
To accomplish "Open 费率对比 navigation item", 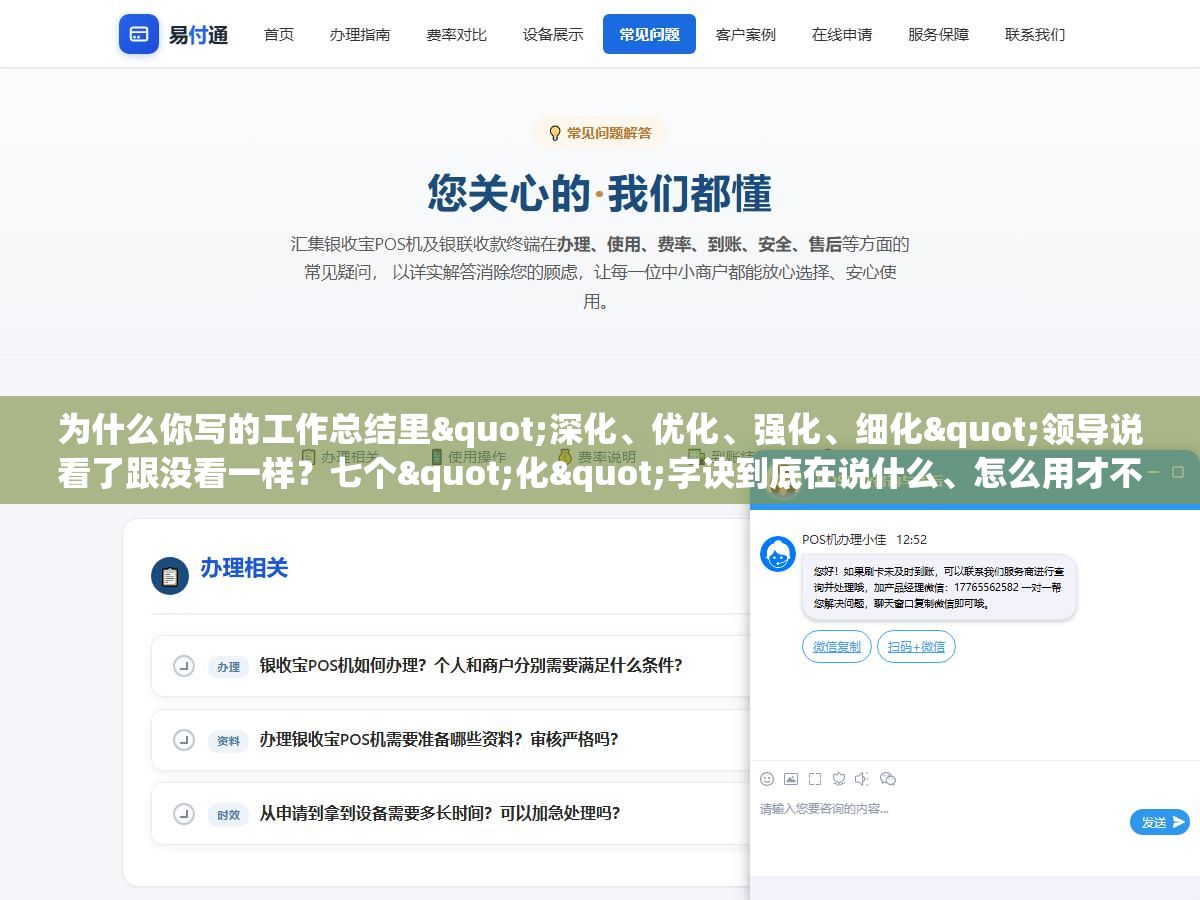I will point(456,34).
